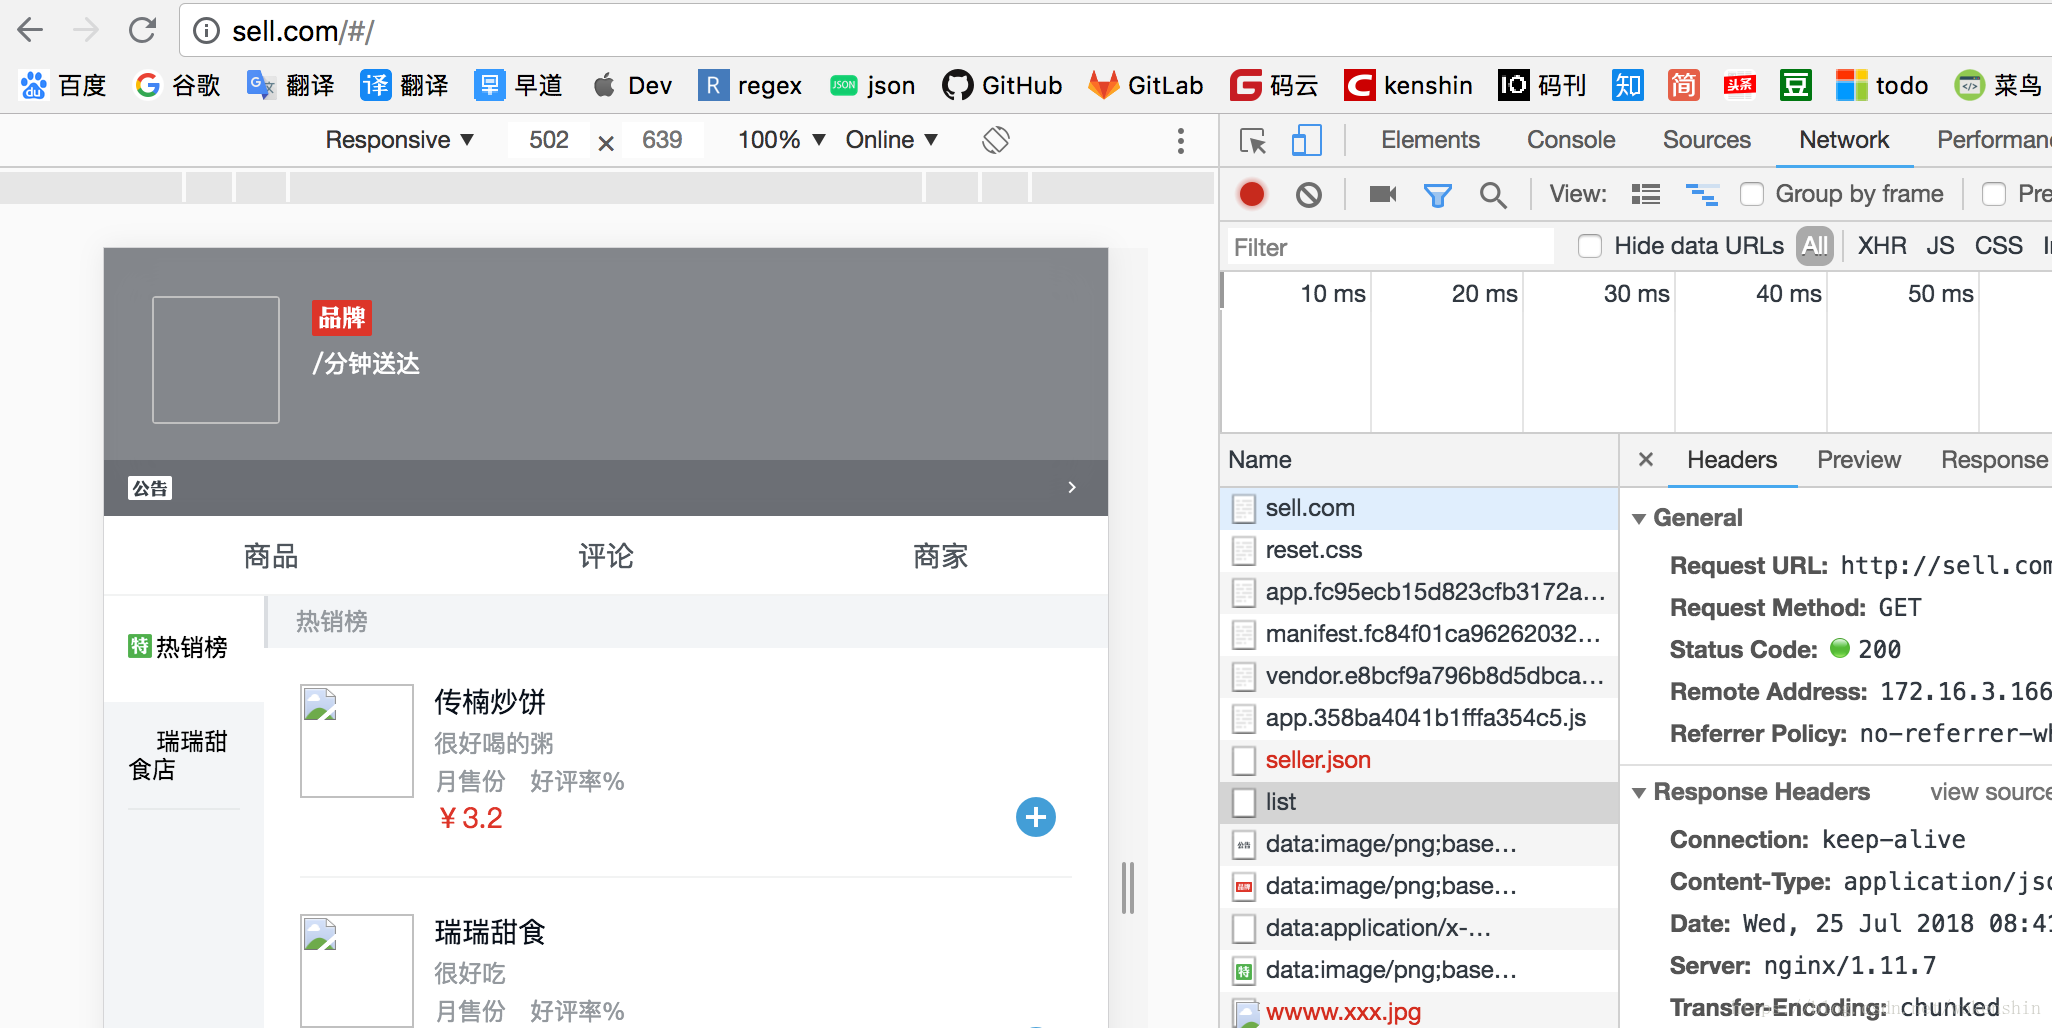
Task: Clear the network log
Action: 1309,194
